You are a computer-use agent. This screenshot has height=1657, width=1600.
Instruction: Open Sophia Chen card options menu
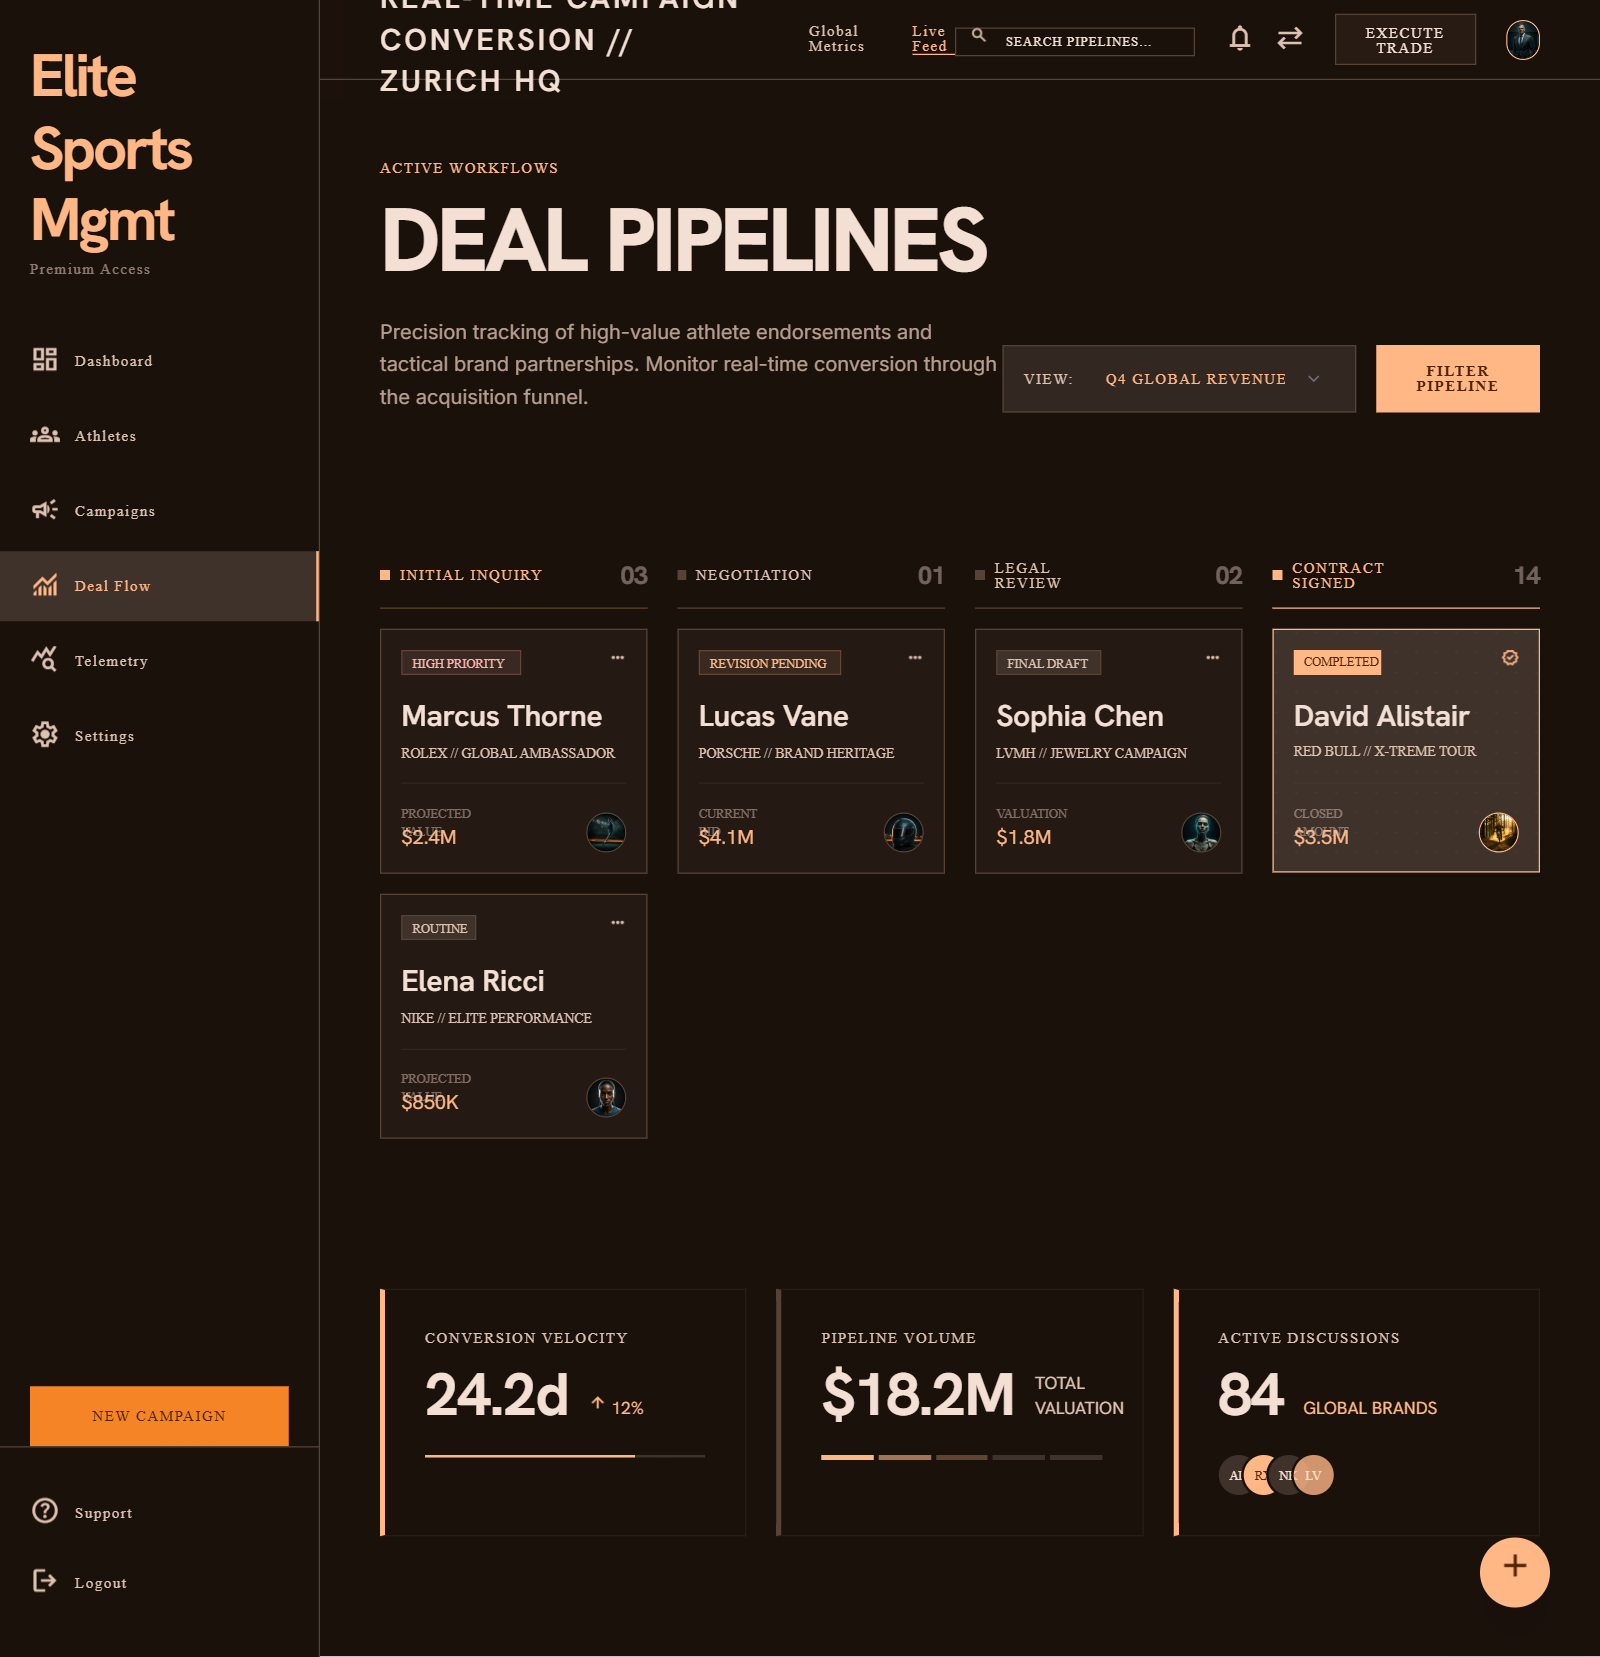[x=1213, y=658]
